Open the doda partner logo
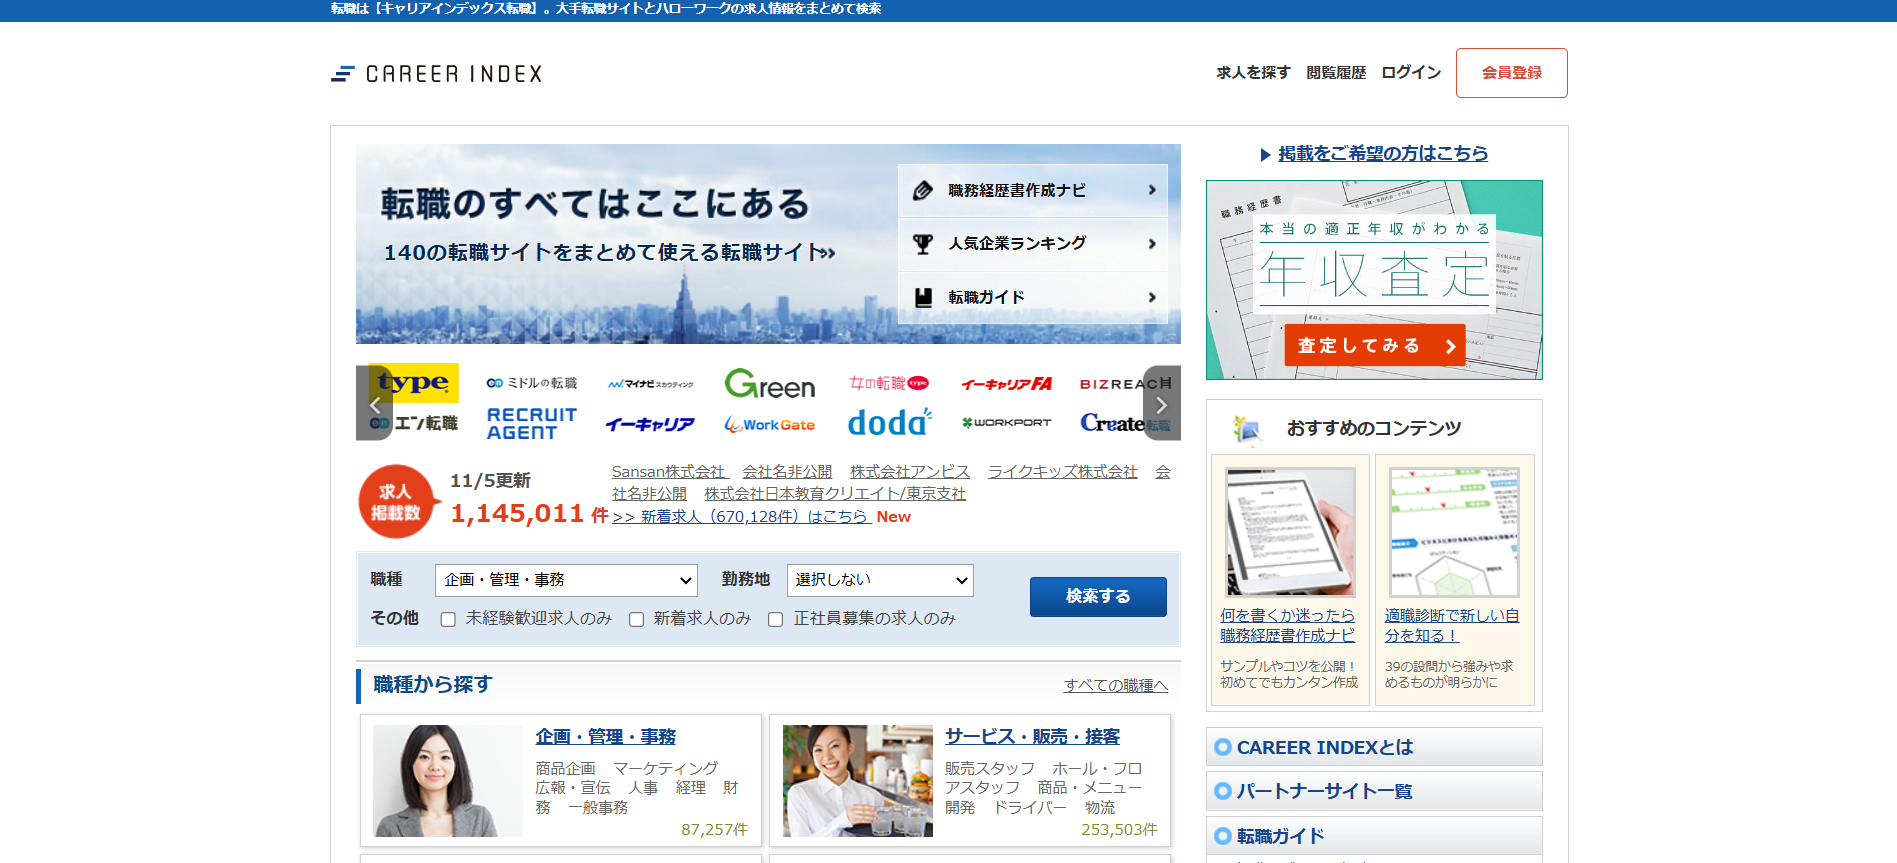 tap(889, 423)
